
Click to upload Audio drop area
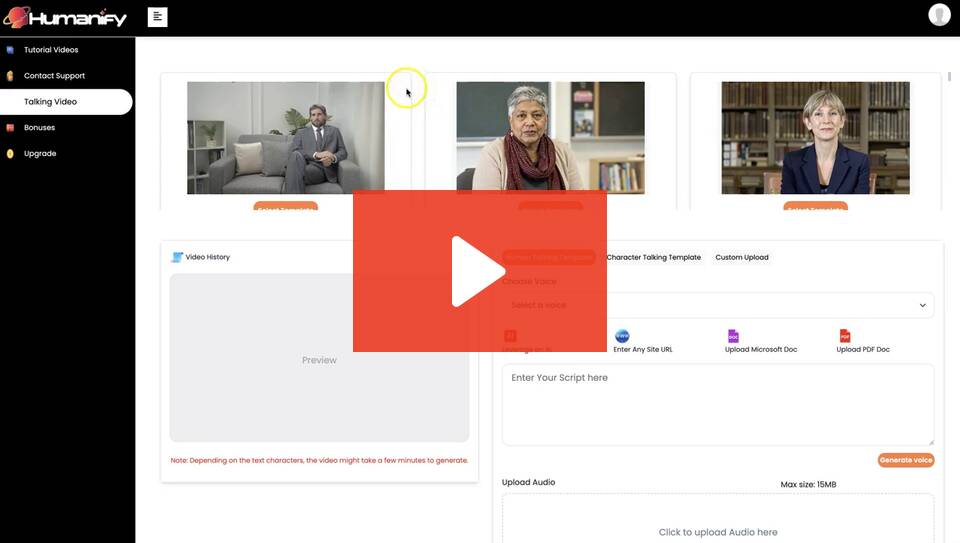point(718,519)
